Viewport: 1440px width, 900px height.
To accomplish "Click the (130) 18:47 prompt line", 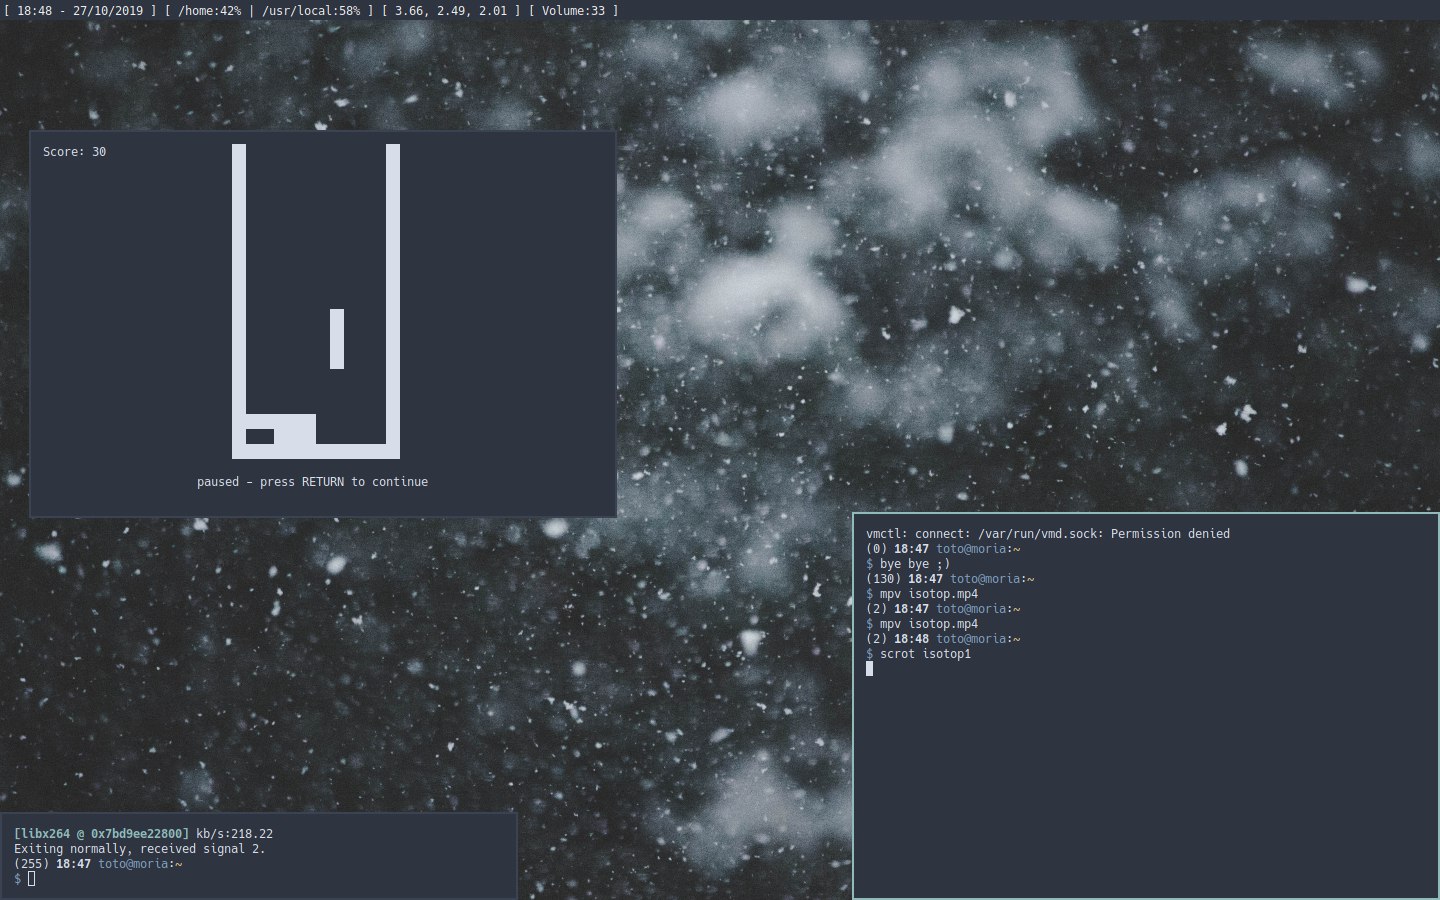I will 950,579.
